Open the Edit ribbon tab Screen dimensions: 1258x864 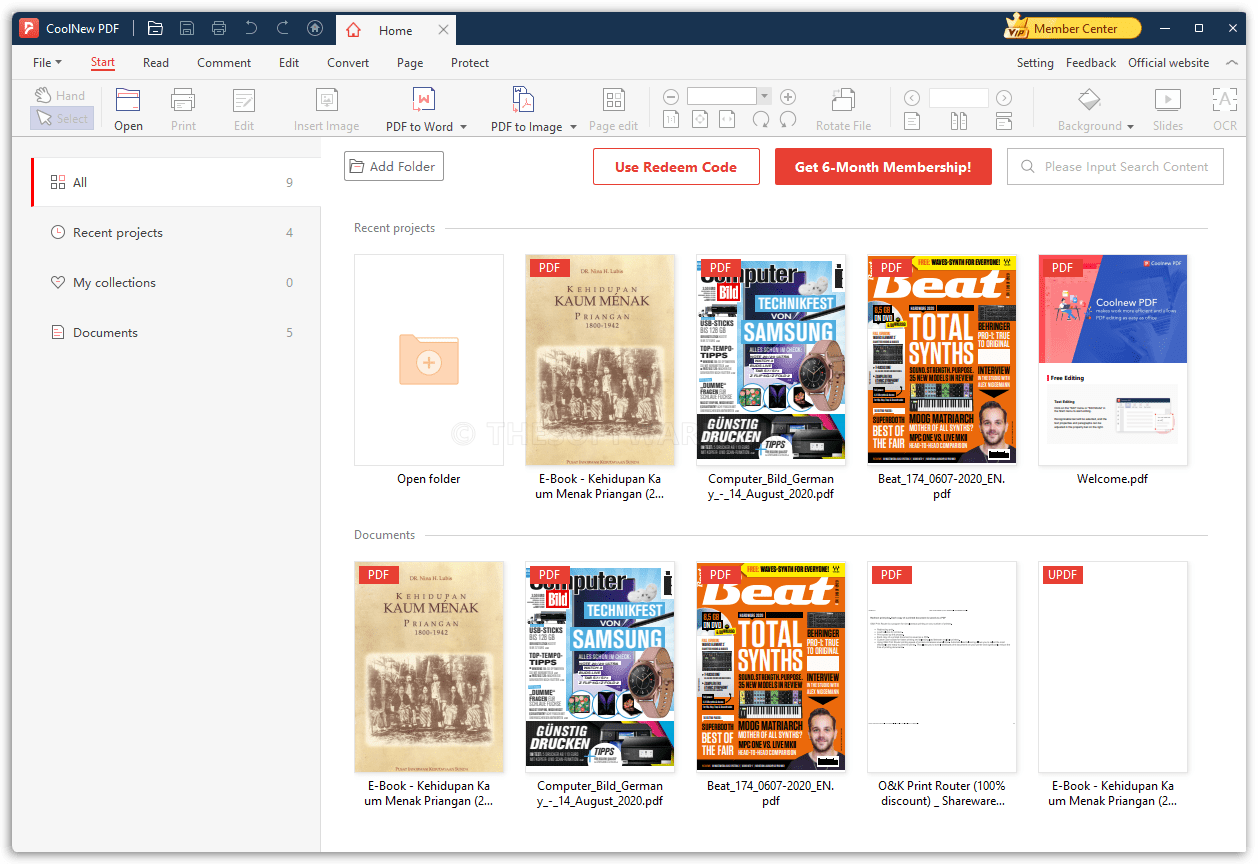point(289,63)
